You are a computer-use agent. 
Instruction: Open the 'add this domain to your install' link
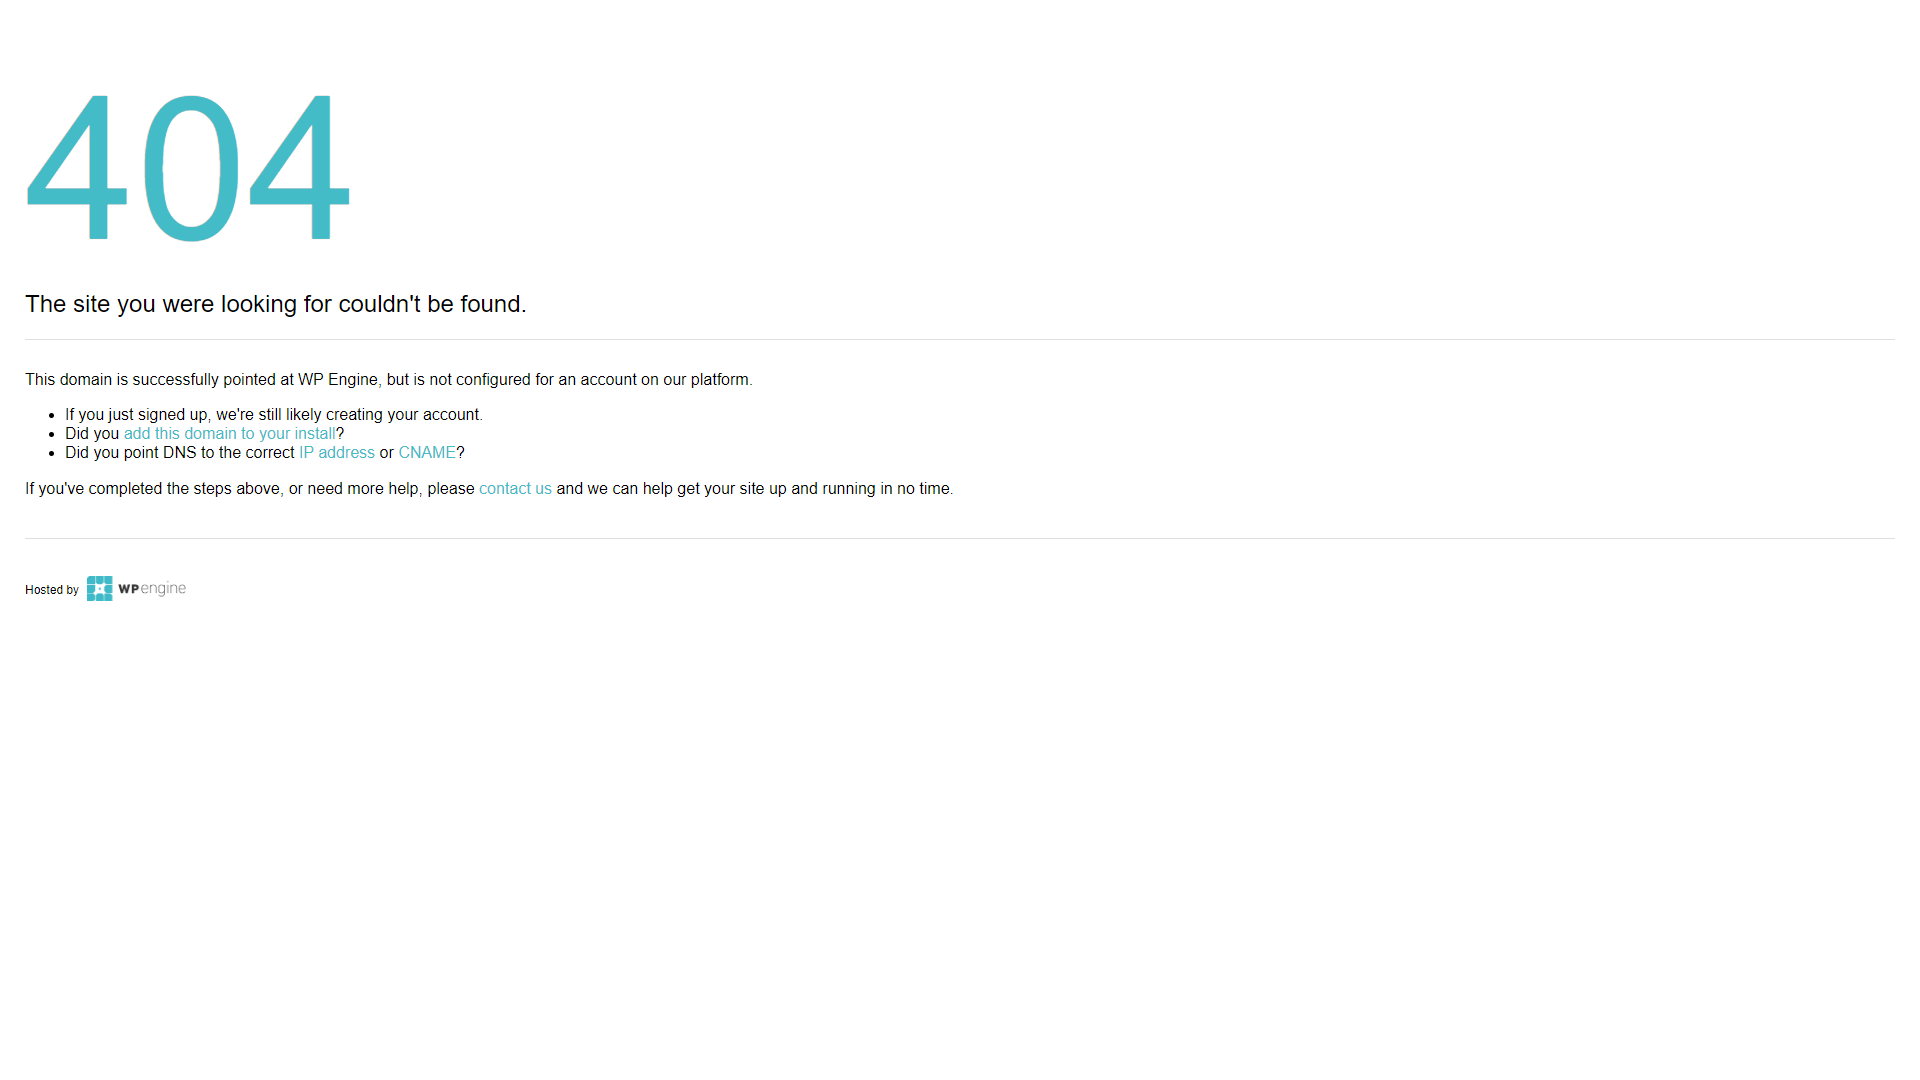pyautogui.click(x=229, y=433)
